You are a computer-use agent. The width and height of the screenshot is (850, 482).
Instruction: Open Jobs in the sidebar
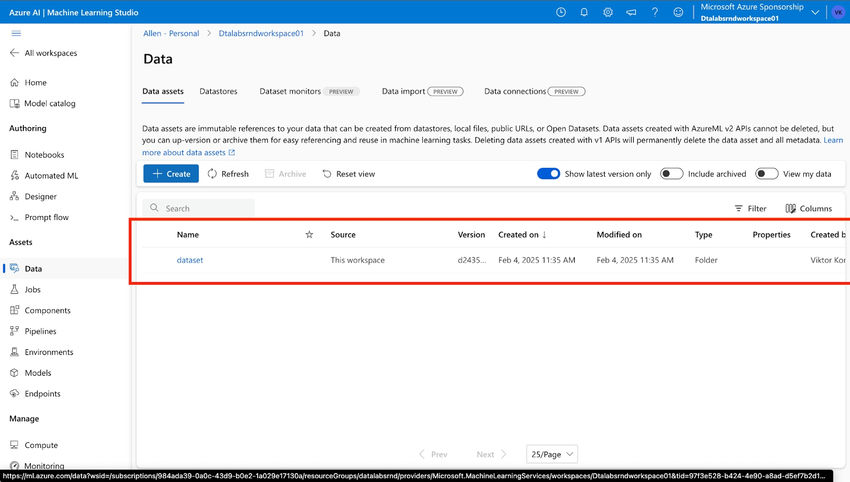click(25, 290)
